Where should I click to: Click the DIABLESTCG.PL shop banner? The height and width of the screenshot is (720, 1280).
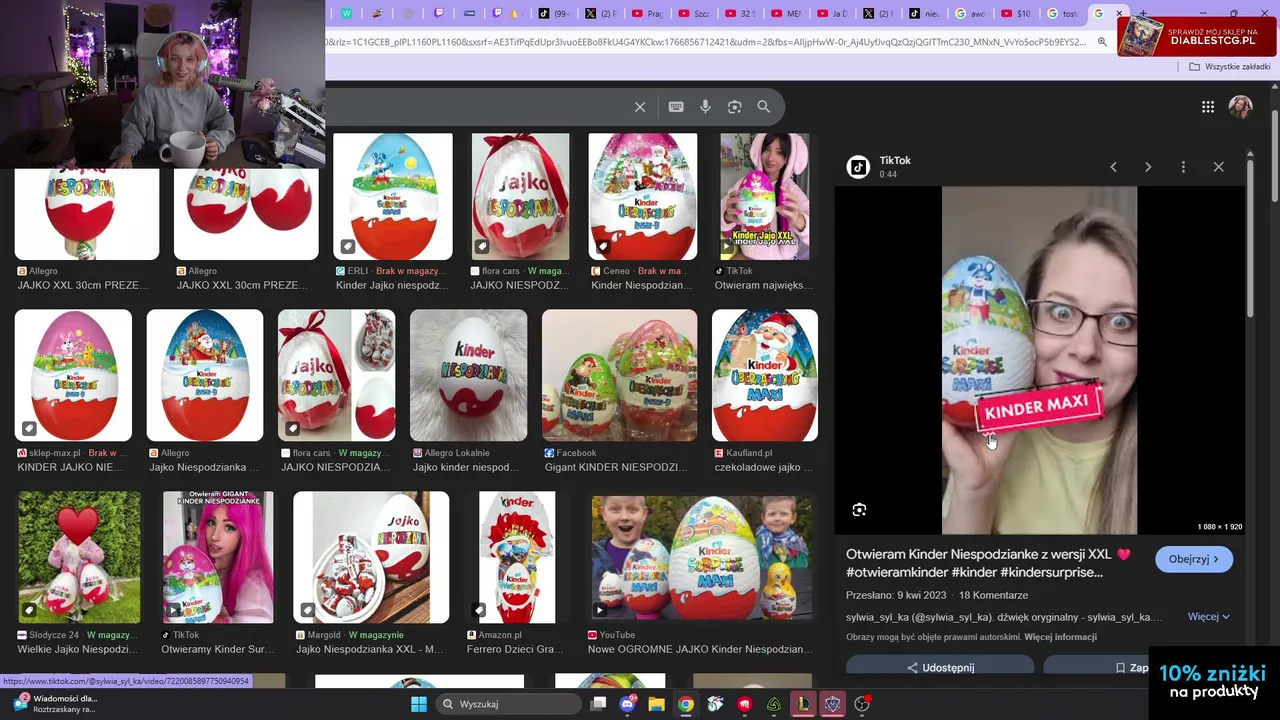pyautogui.click(x=1197, y=37)
